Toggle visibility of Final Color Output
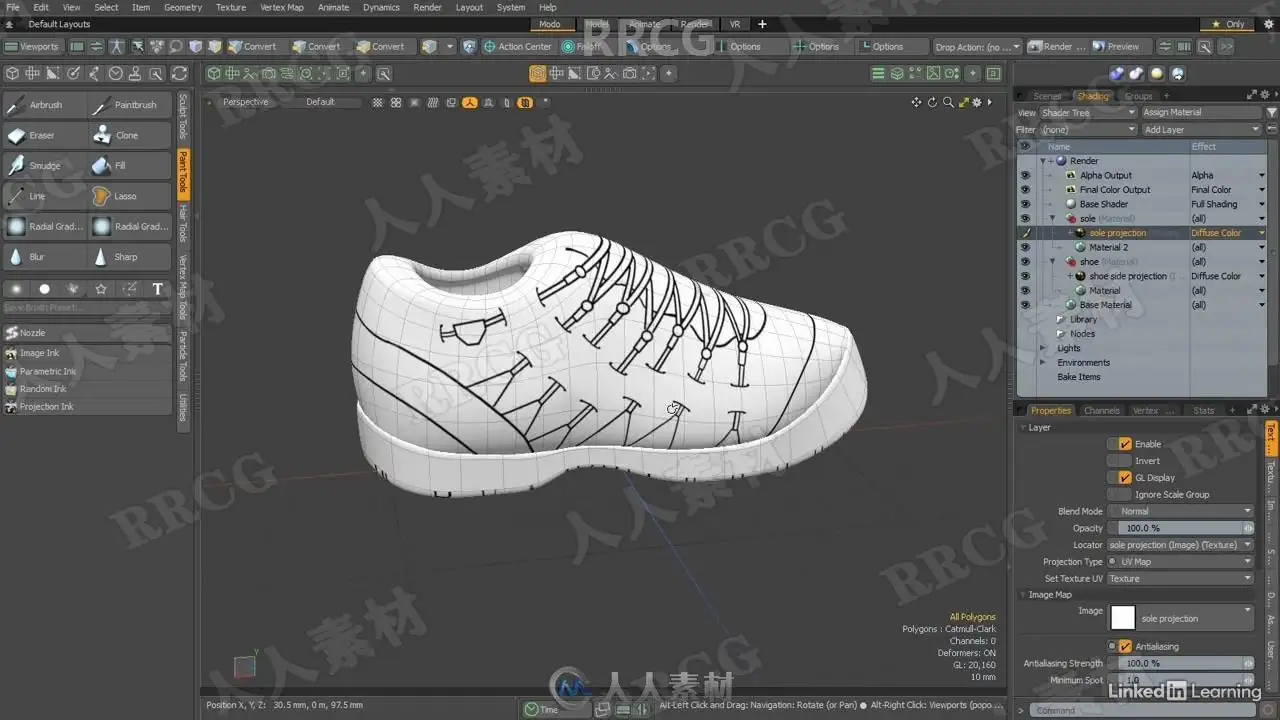Screen dimensions: 1280x720 pyautogui.click(x=1024, y=190)
